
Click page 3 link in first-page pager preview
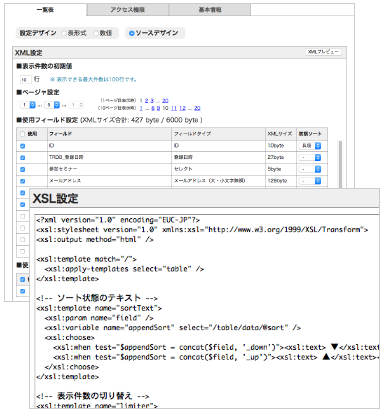[152, 100]
